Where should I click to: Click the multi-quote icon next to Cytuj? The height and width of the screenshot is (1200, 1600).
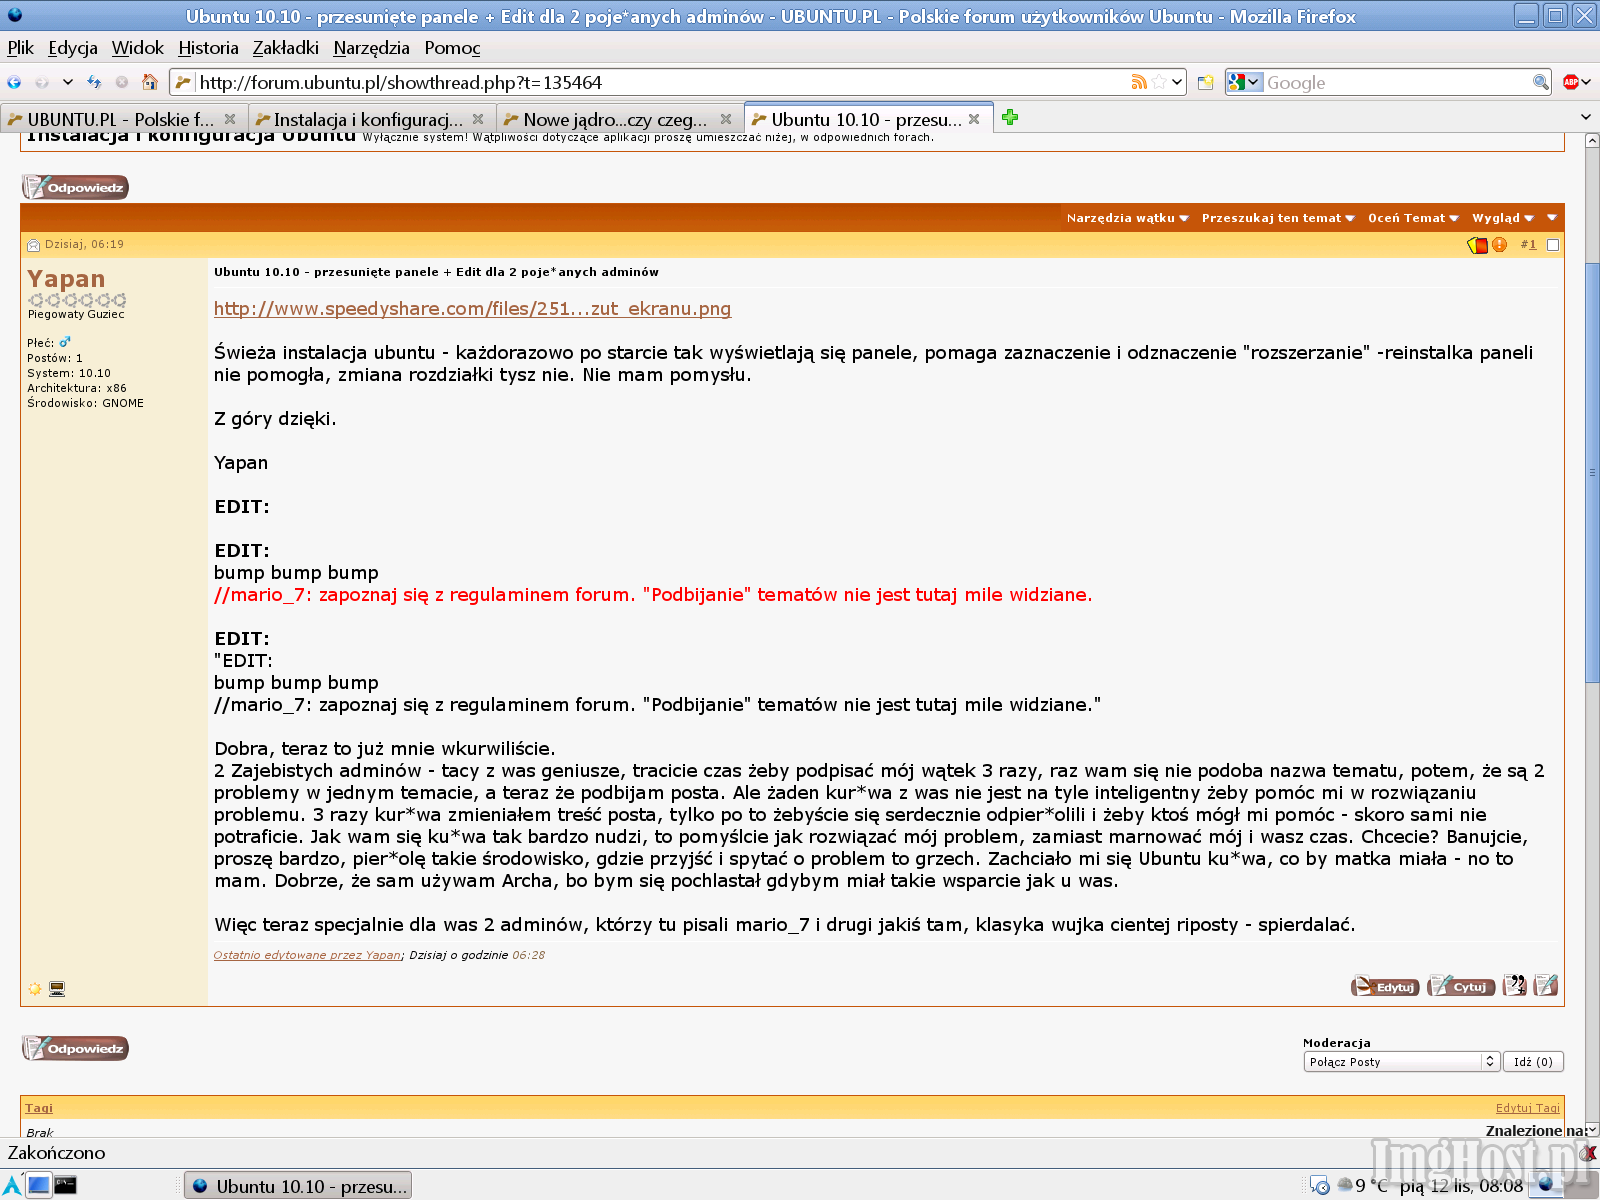pos(1515,986)
